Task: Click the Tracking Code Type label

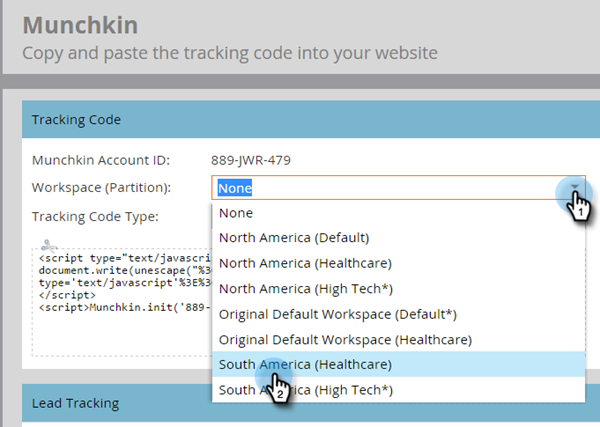Action: coord(95,217)
